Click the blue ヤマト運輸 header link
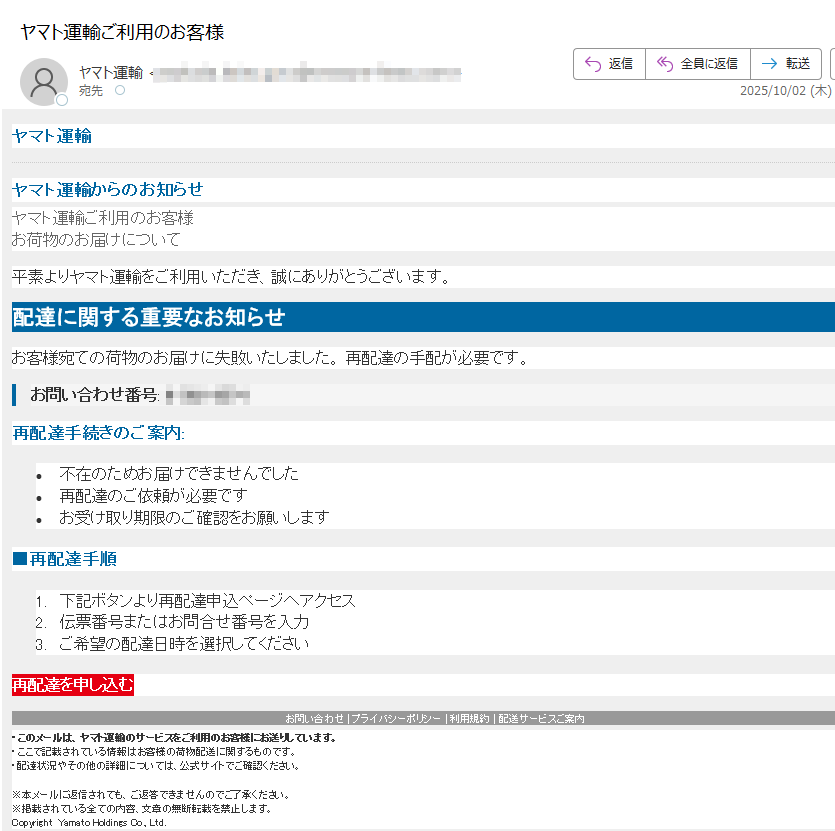Screen dimensions: 835x831 click(x=51, y=135)
